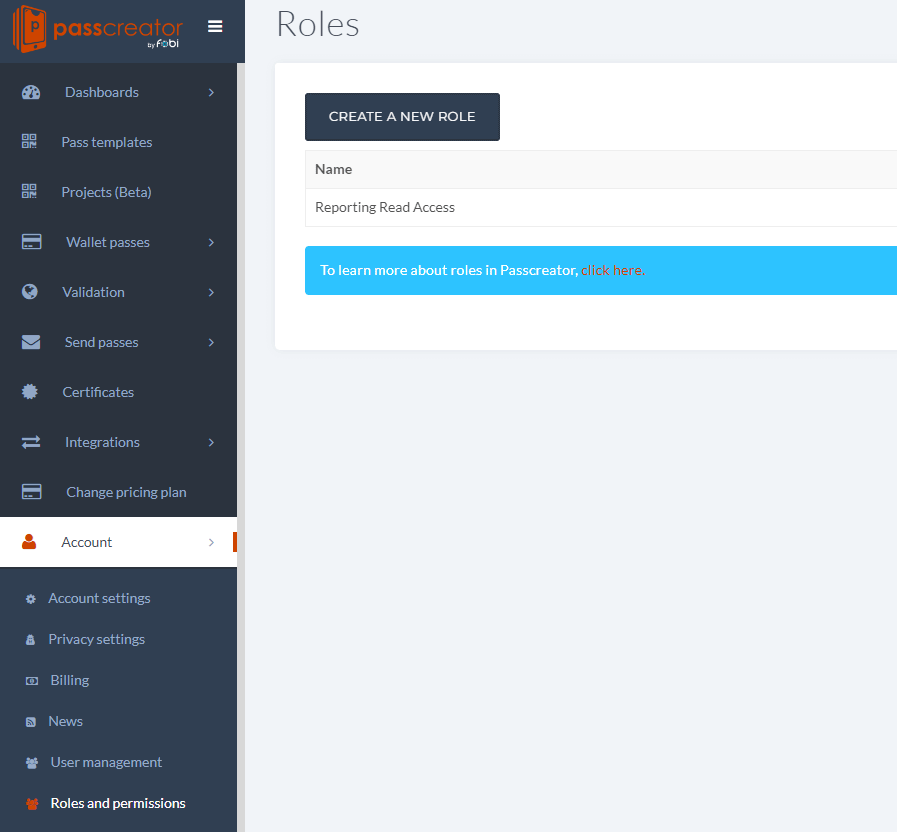Viewport: 897px width, 832px height.
Task: Expand the Validation chevron
Action: tap(211, 292)
